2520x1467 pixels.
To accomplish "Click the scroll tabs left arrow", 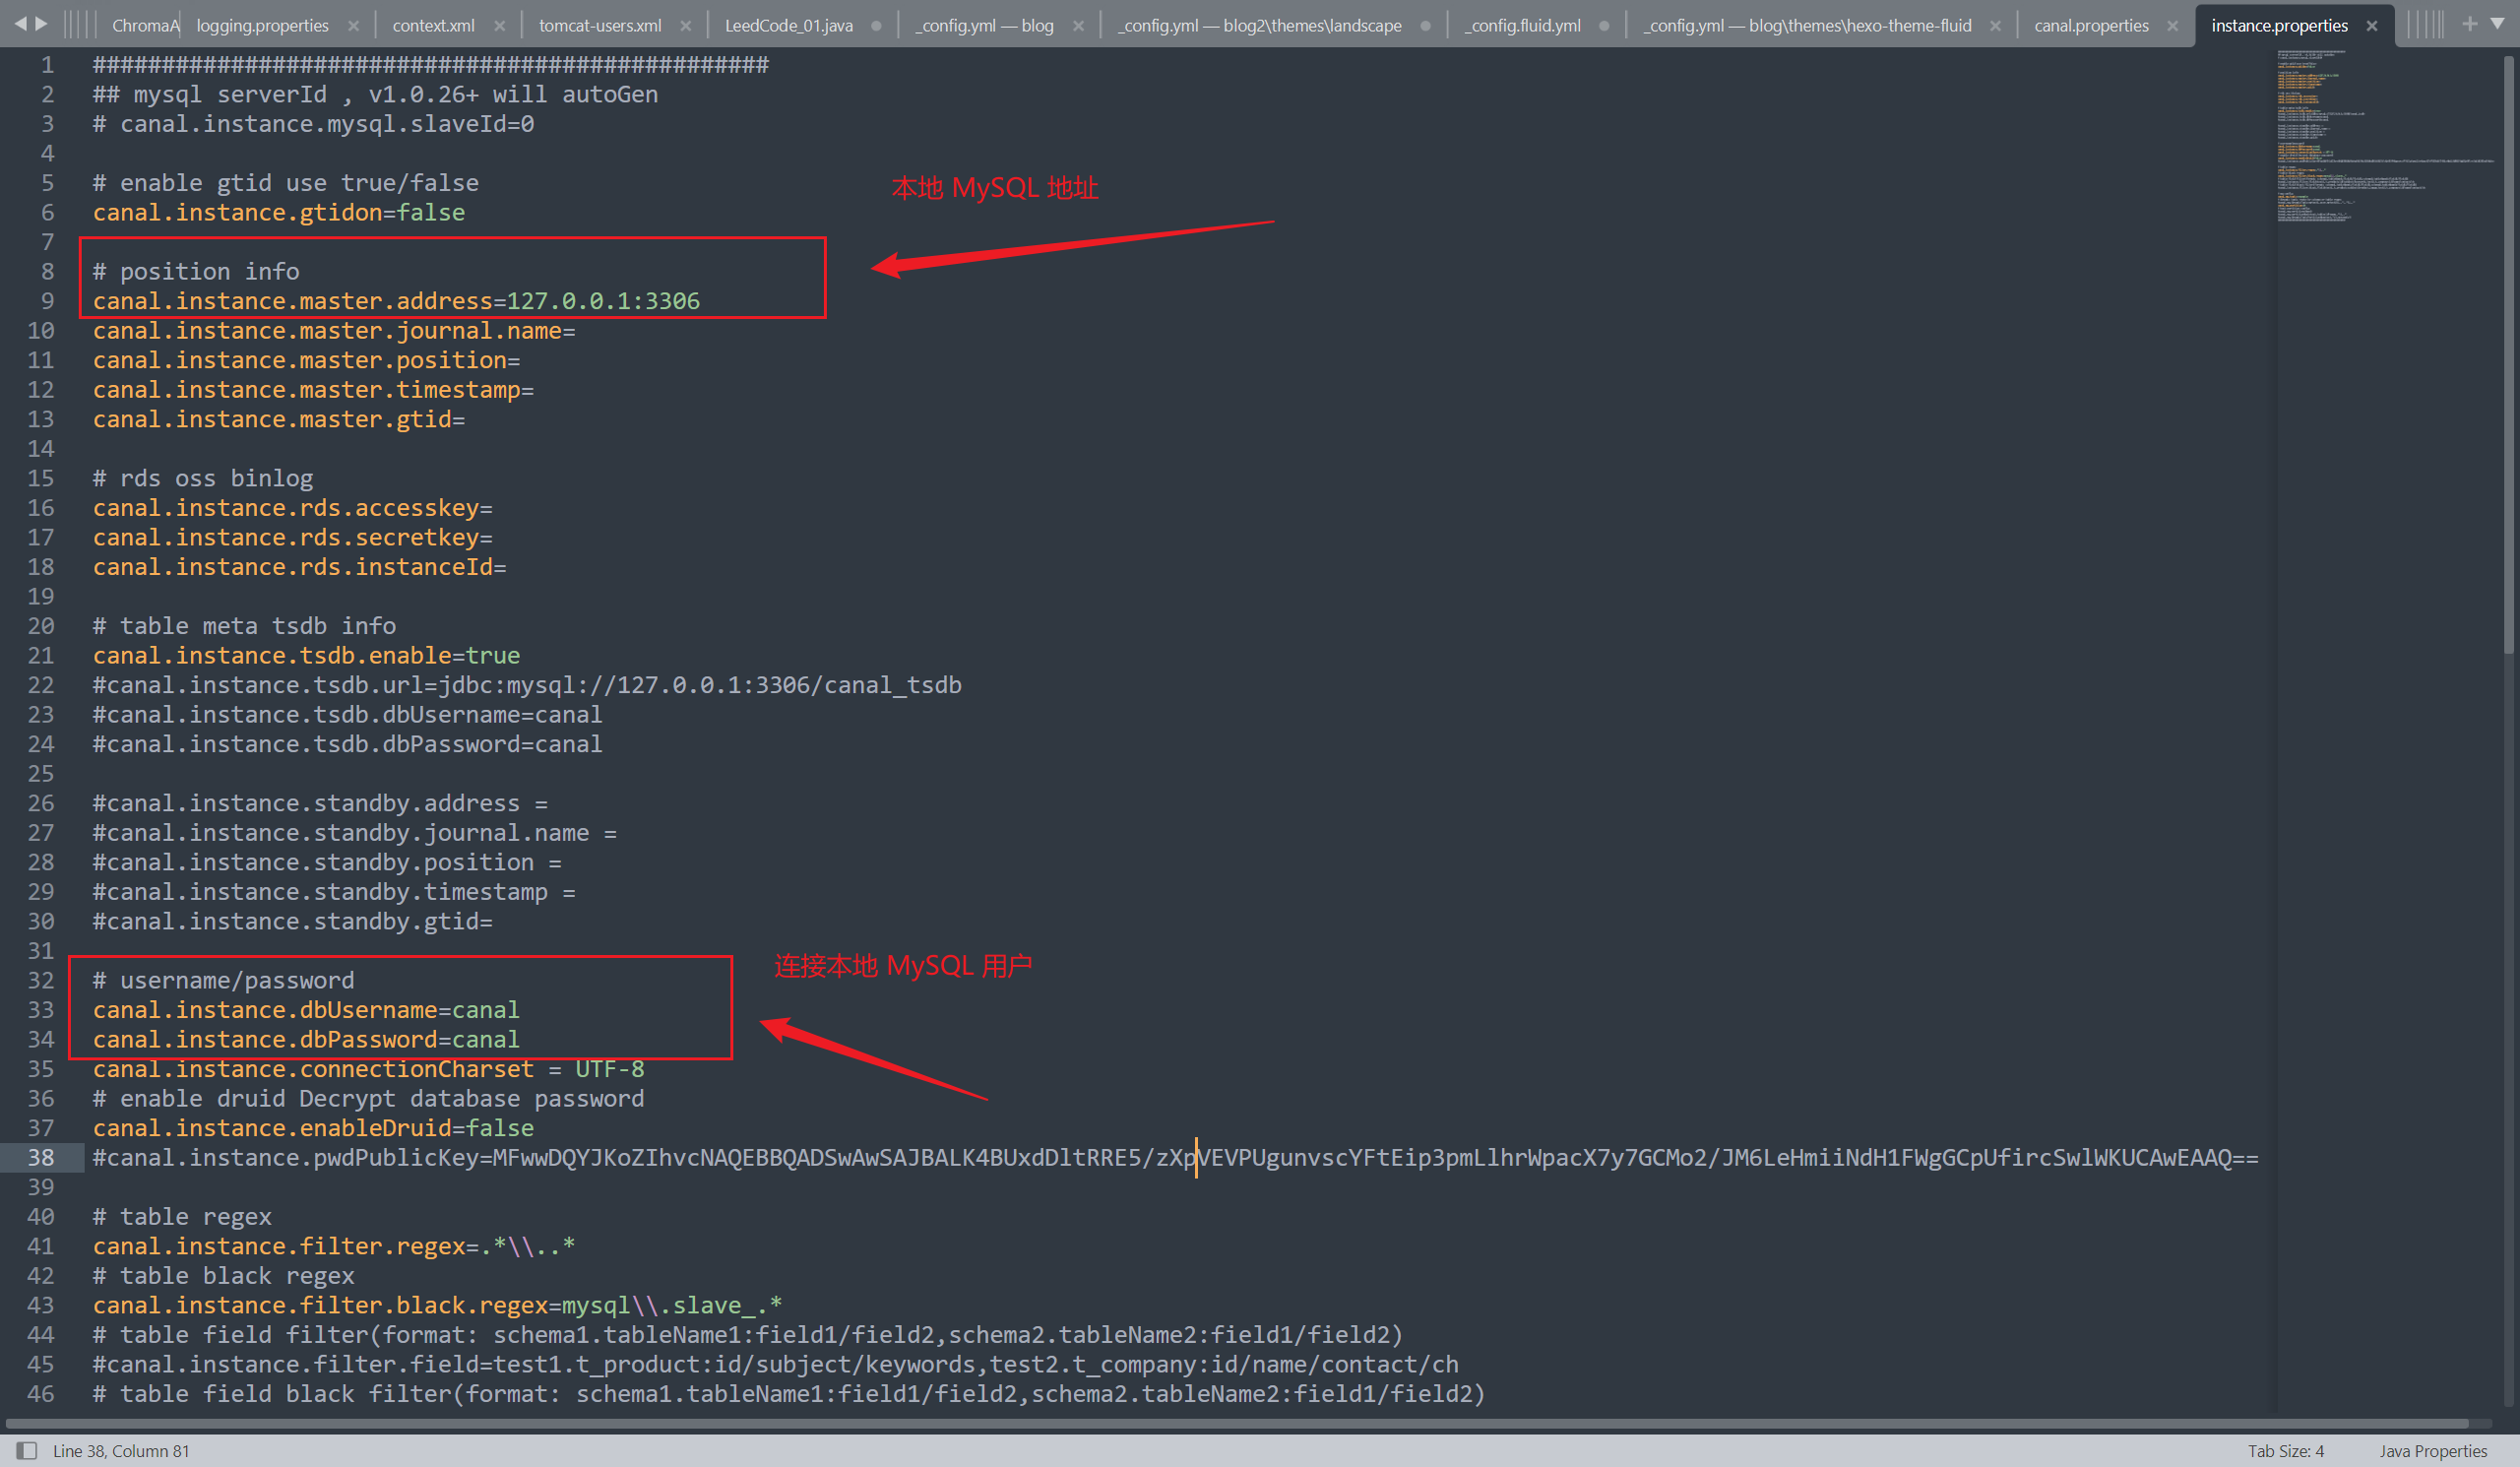I will [x=20, y=23].
